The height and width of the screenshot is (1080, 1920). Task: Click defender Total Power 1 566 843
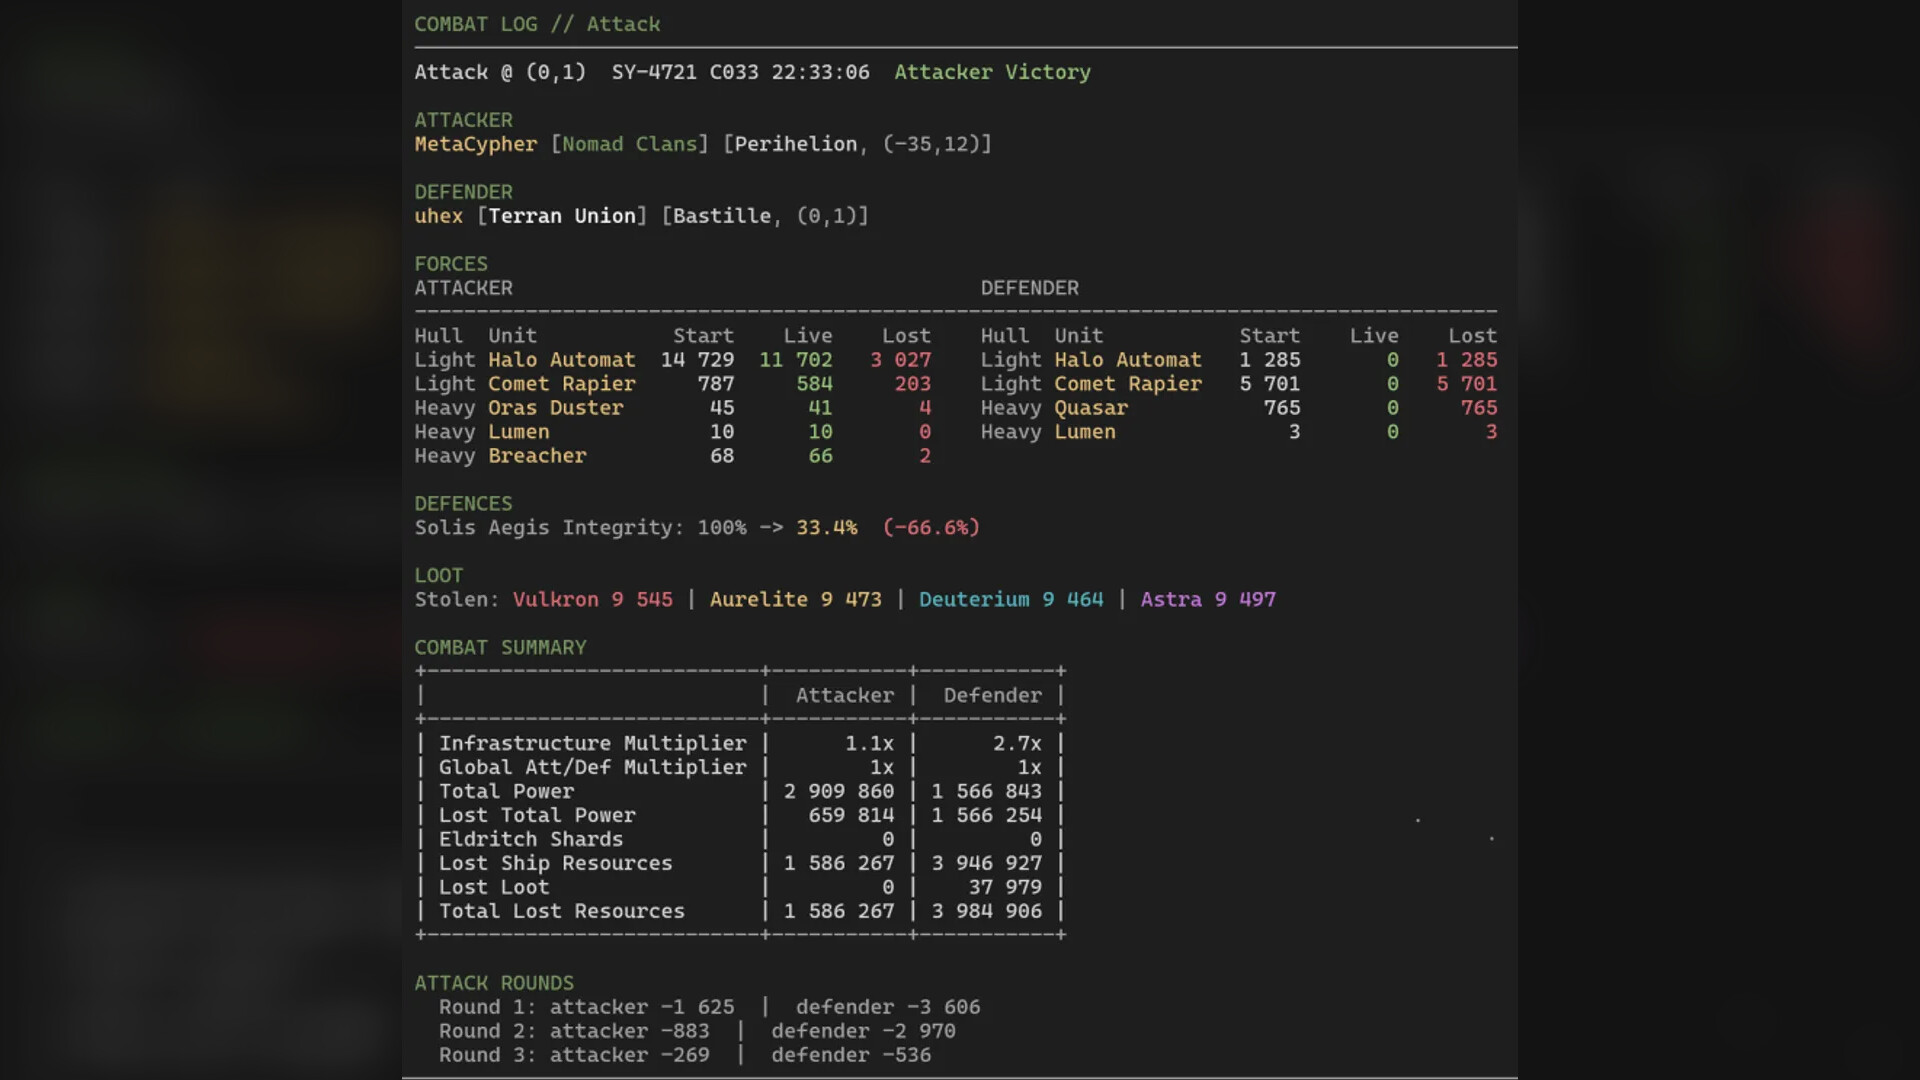coord(986,792)
